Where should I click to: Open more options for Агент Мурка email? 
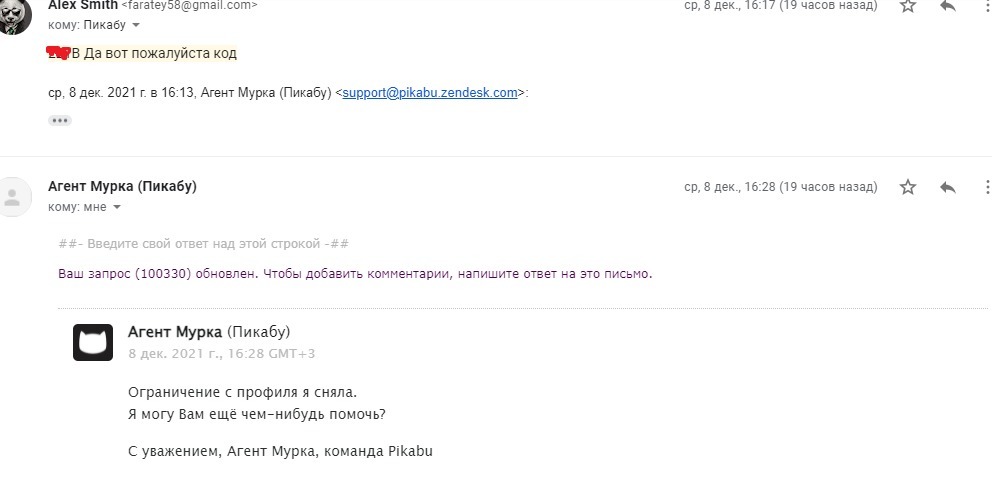point(987,187)
